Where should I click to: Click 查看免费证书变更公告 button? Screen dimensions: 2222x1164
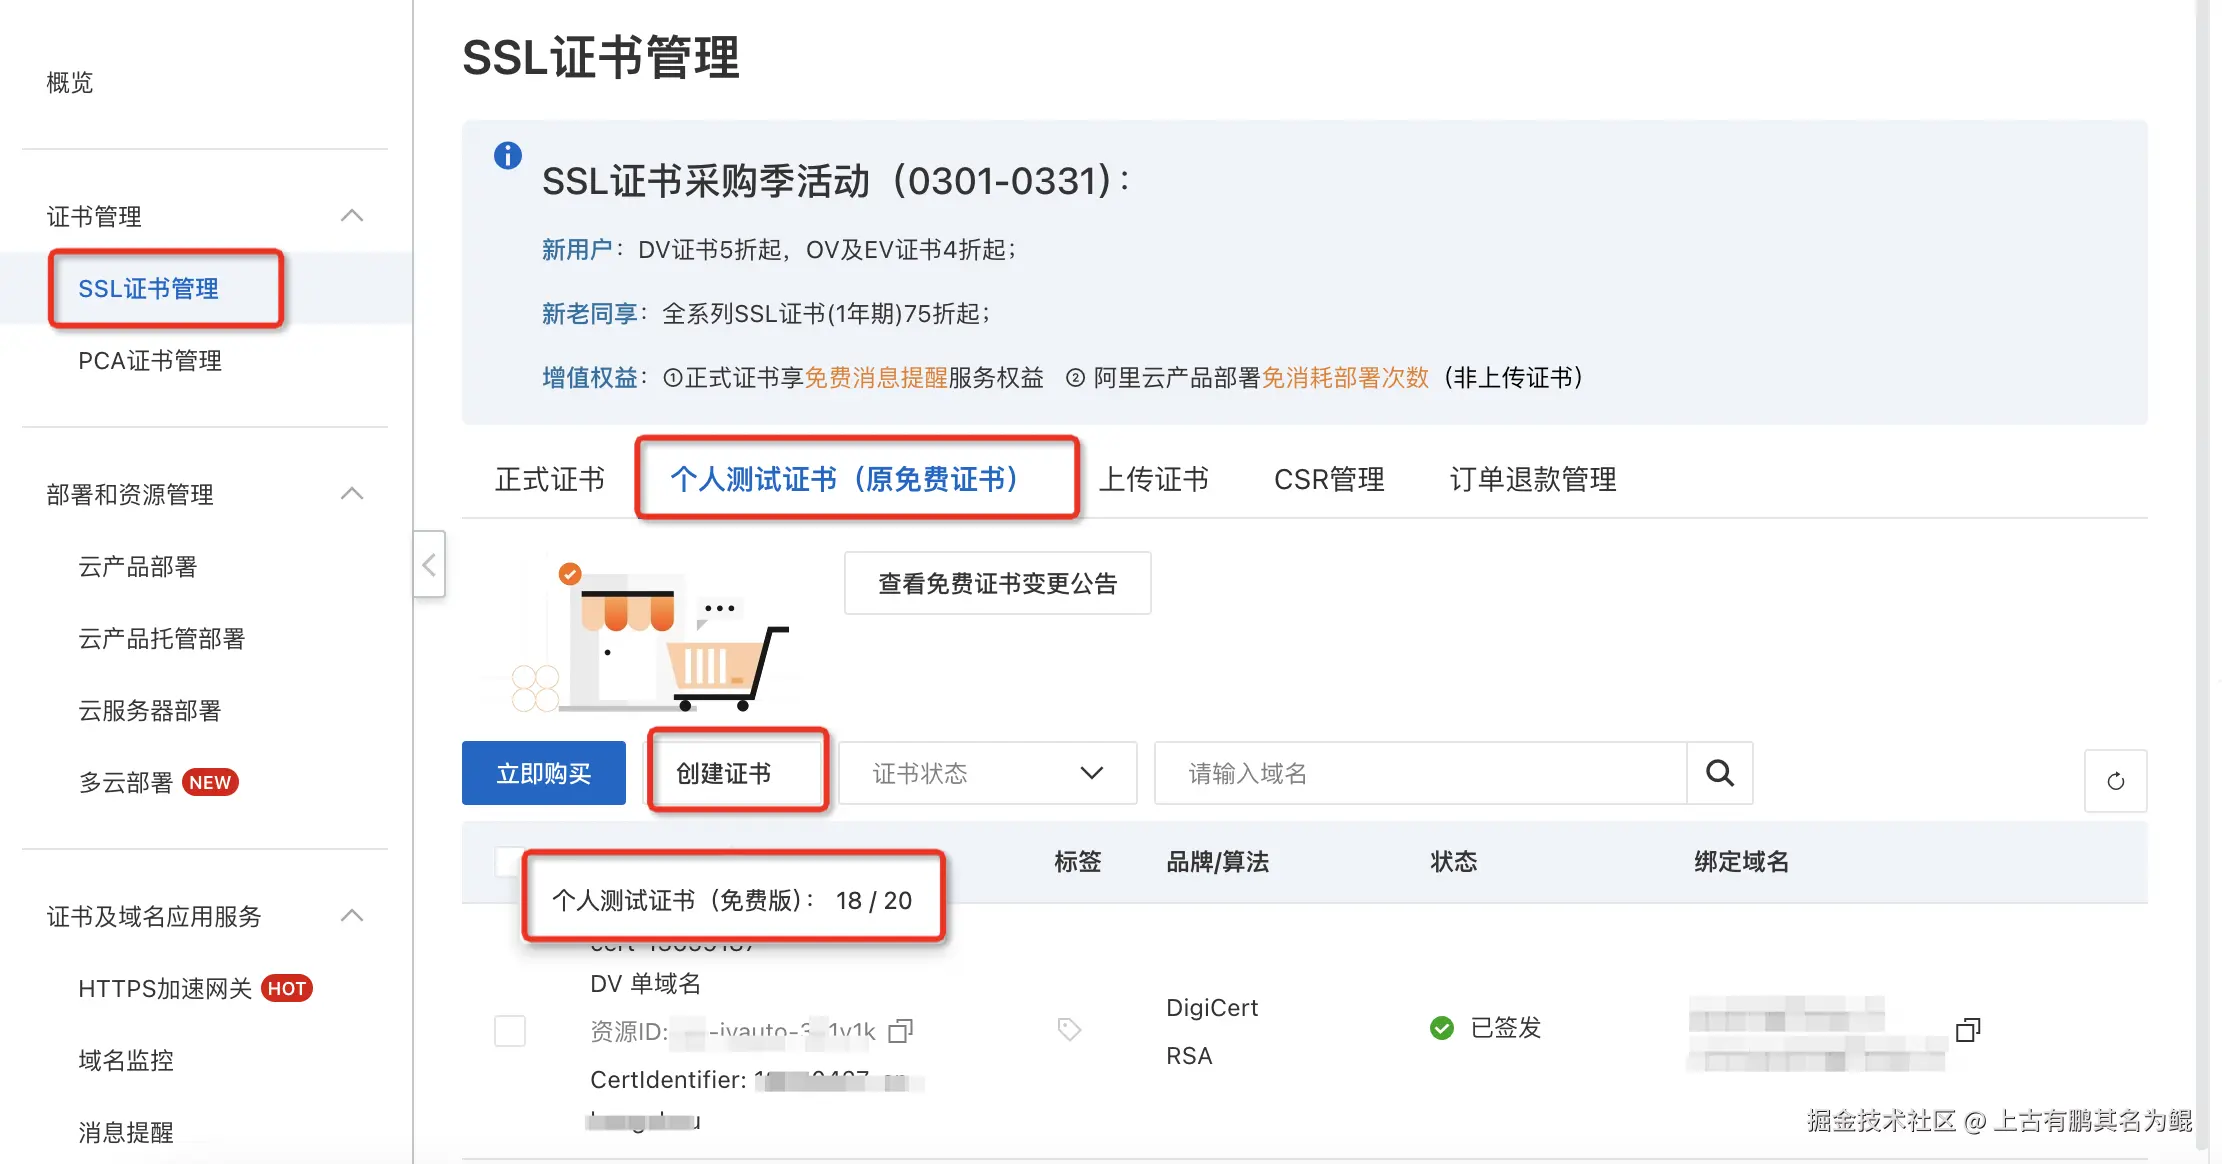pyautogui.click(x=997, y=583)
